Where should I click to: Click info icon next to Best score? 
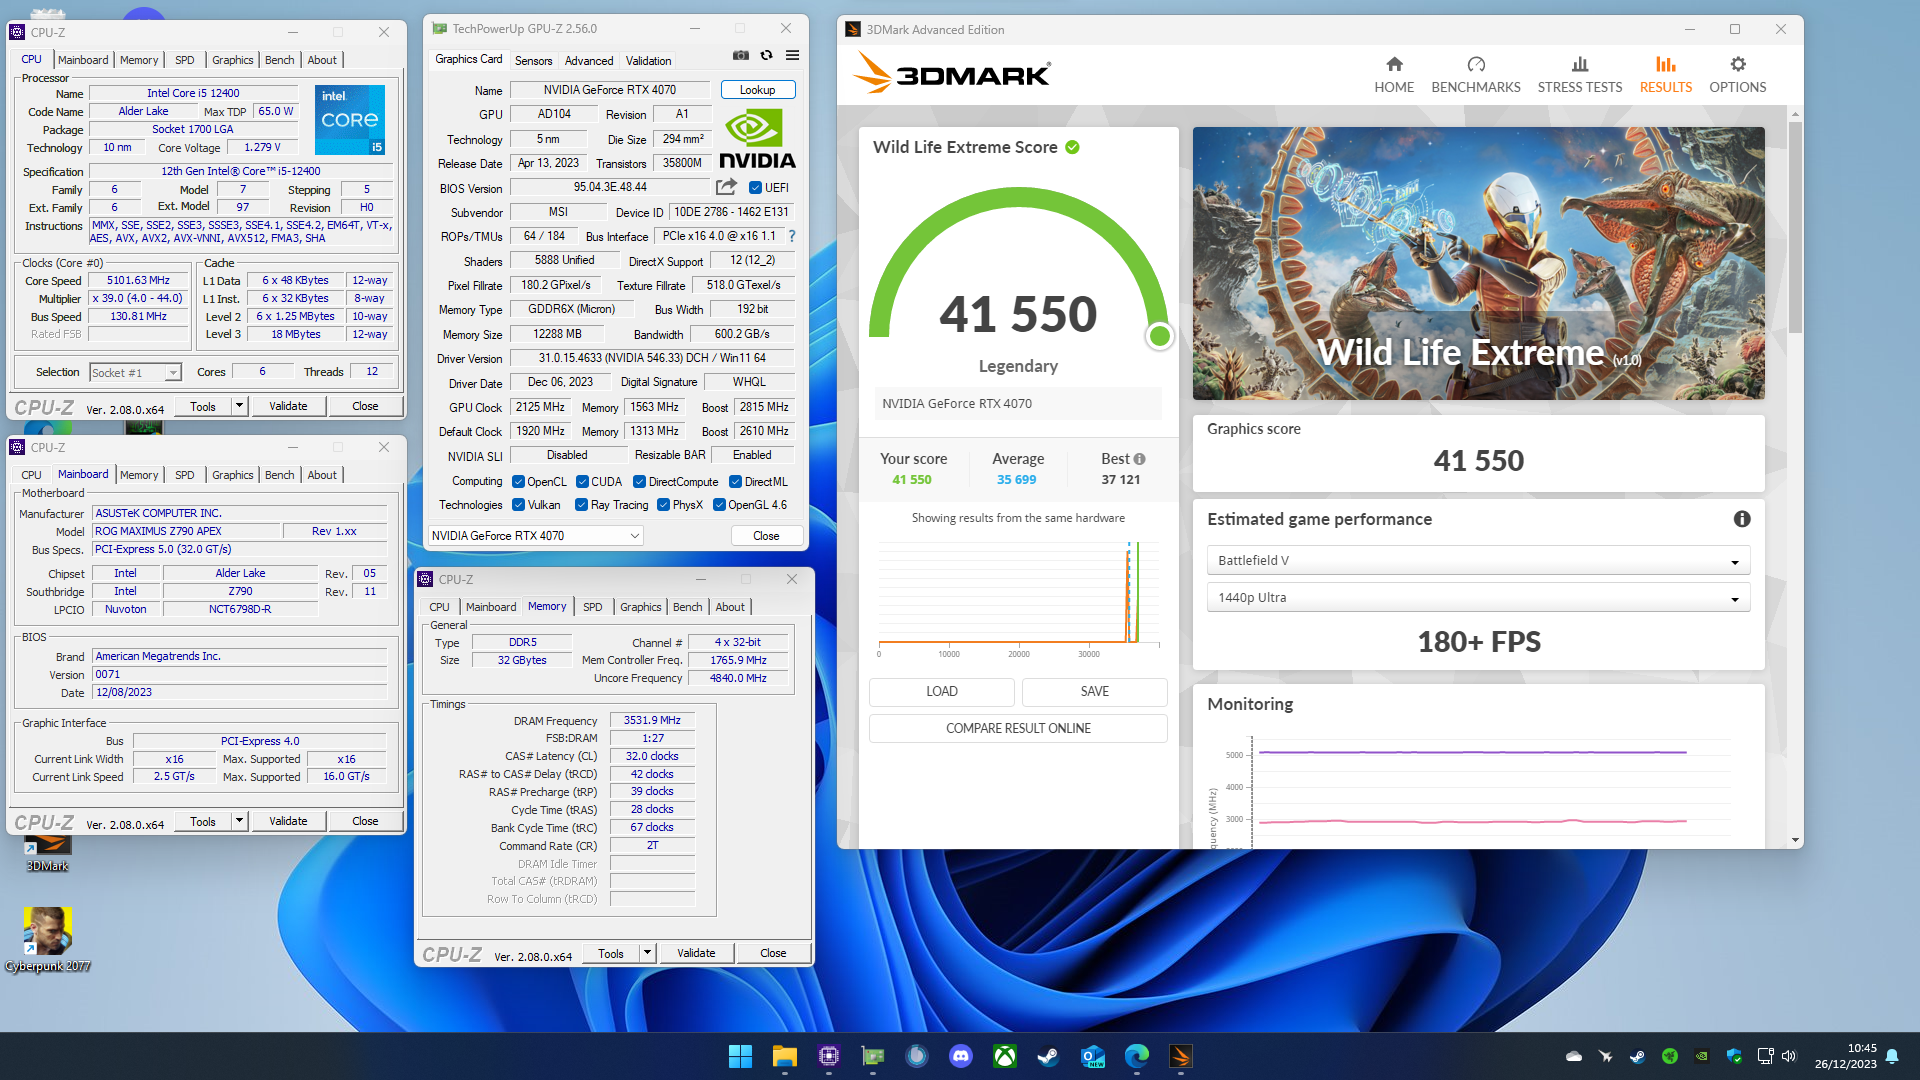pyautogui.click(x=1139, y=459)
